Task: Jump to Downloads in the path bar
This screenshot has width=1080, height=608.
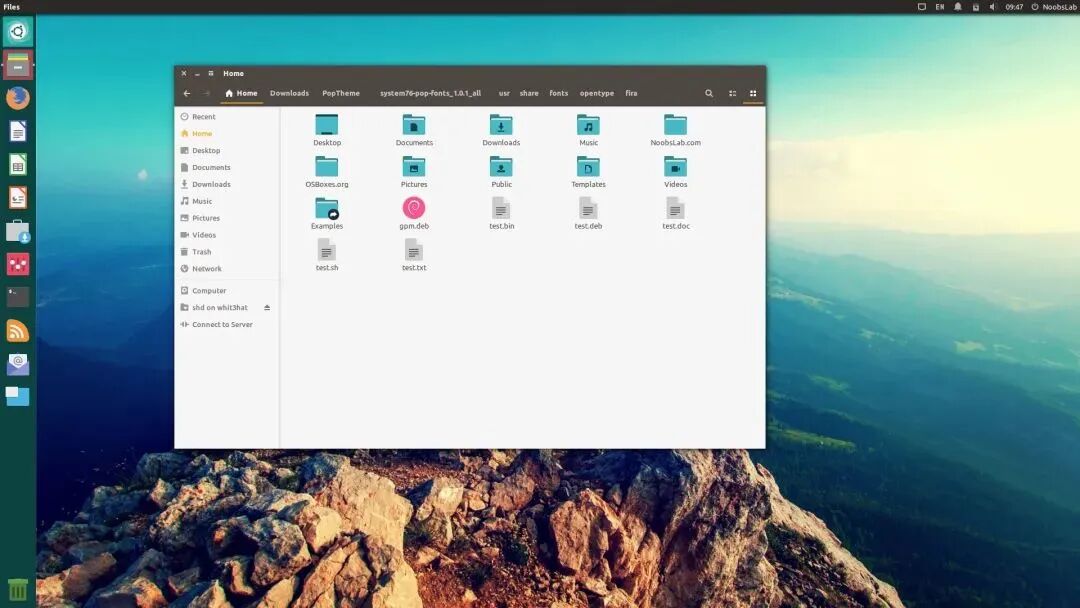Action: (289, 93)
